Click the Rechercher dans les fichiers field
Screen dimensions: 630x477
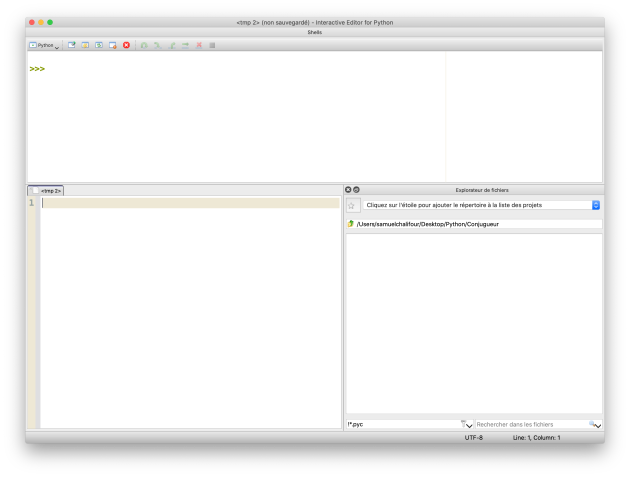click(530, 425)
